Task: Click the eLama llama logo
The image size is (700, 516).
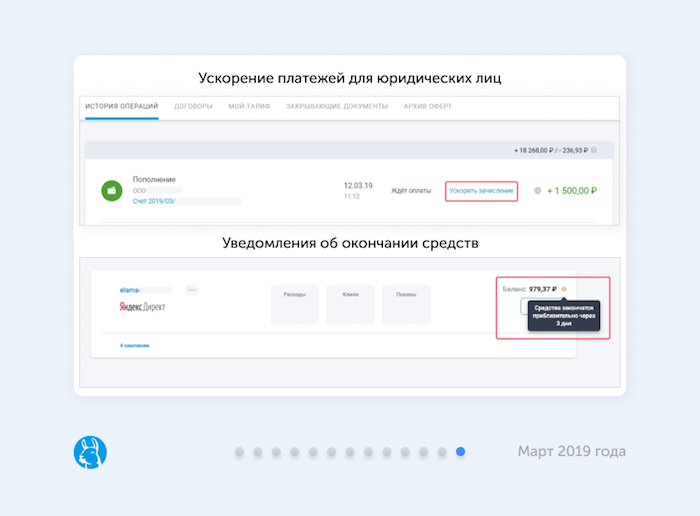Action: coord(90,452)
